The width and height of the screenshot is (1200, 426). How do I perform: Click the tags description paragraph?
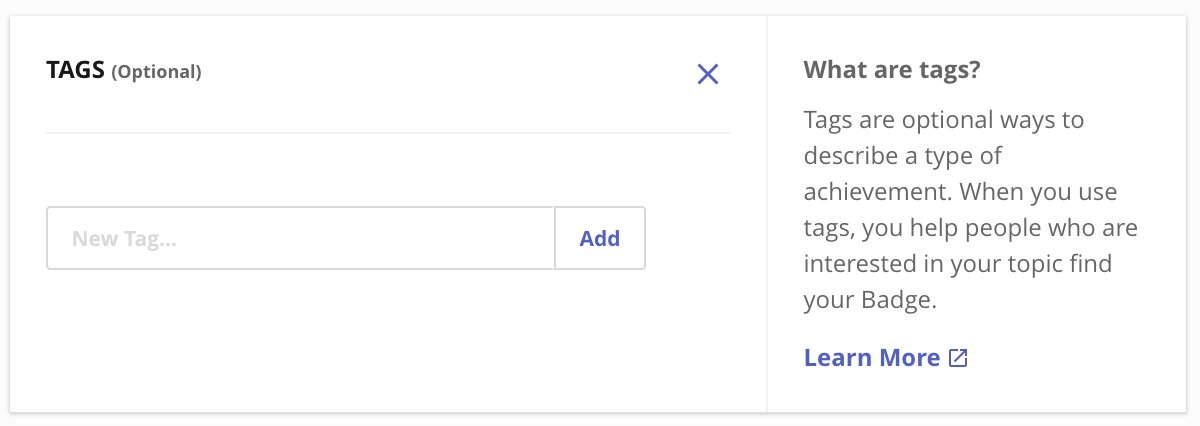click(970, 210)
